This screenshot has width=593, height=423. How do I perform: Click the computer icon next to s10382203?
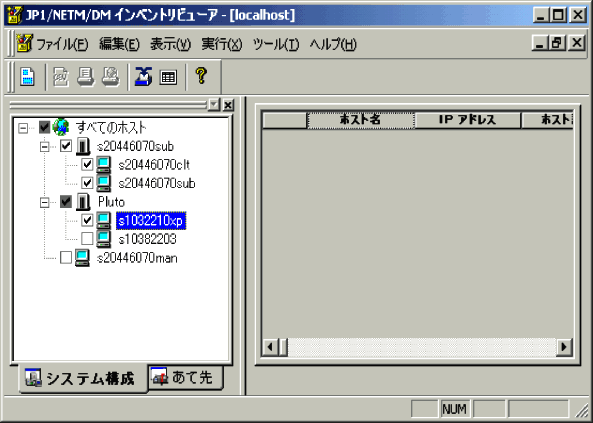tap(103, 239)
